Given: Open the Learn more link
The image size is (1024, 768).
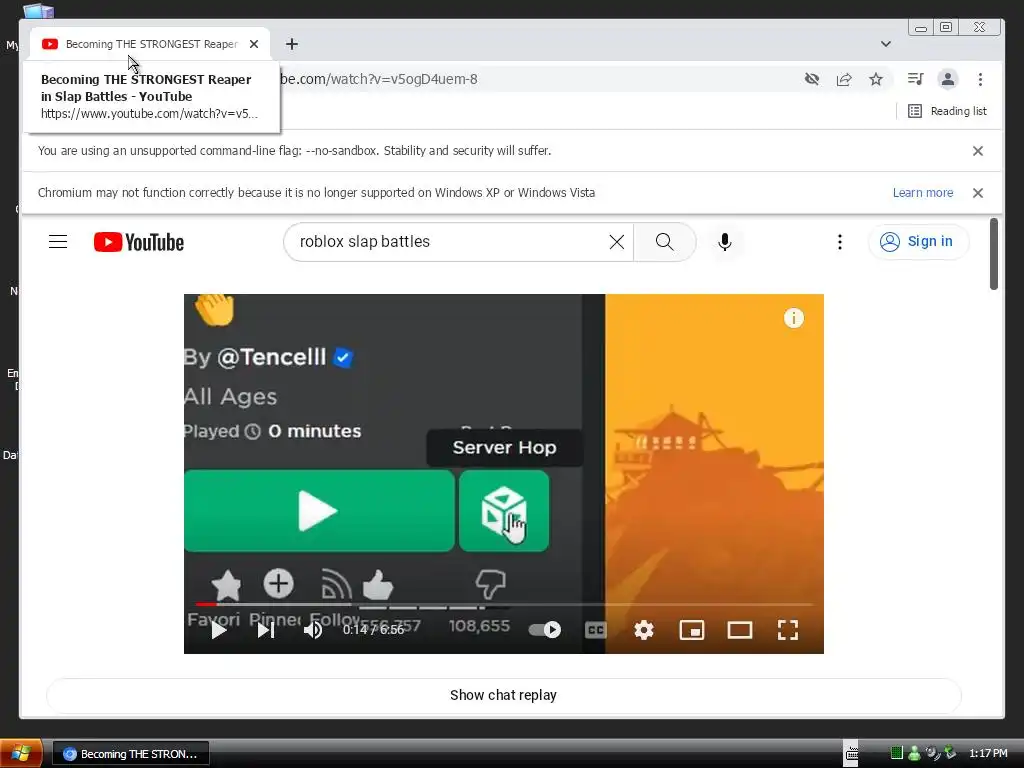Looking at the screenshot, I should click(x=923, y=193).
